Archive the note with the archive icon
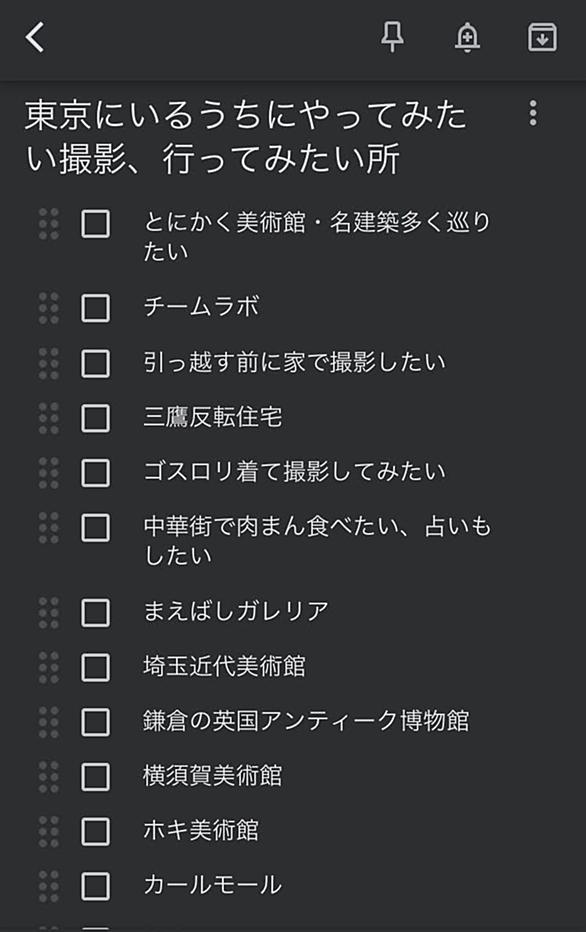Screen dimensions: 586x932 (x=542, y=37)
